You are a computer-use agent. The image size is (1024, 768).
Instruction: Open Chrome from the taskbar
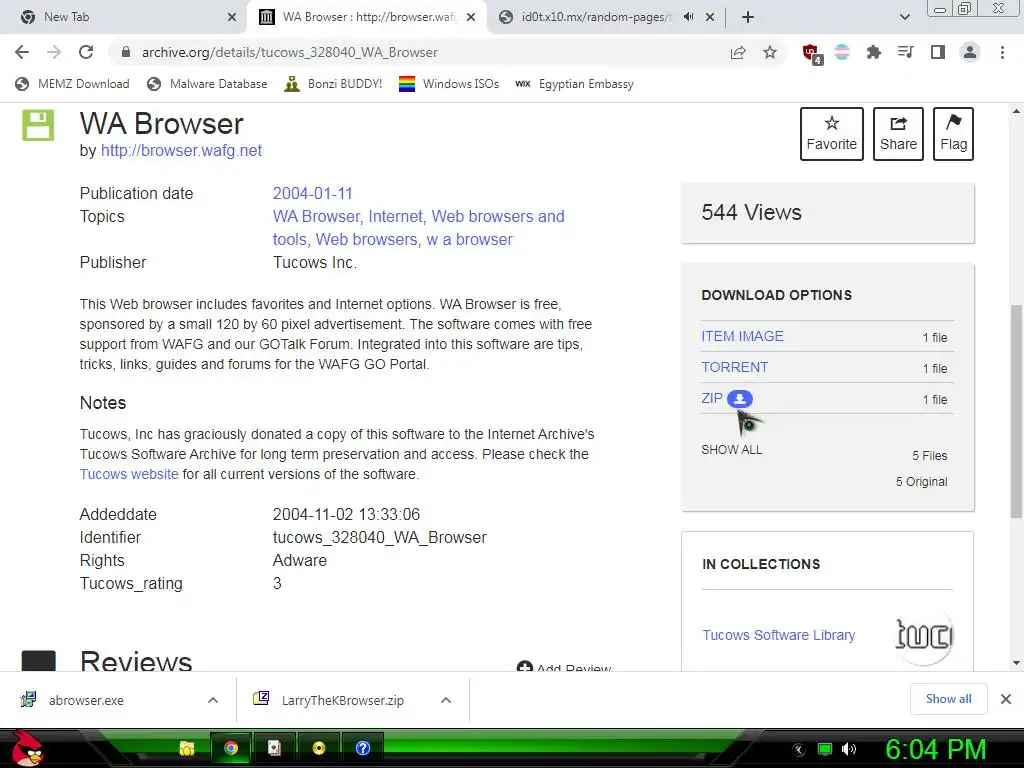(x=230, y=748)
